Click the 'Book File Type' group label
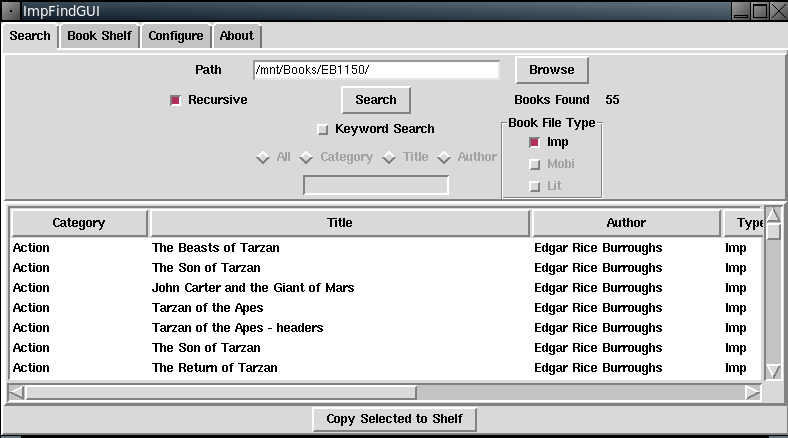The width and height of the screenshot is (788, 438). coord(551,123)
